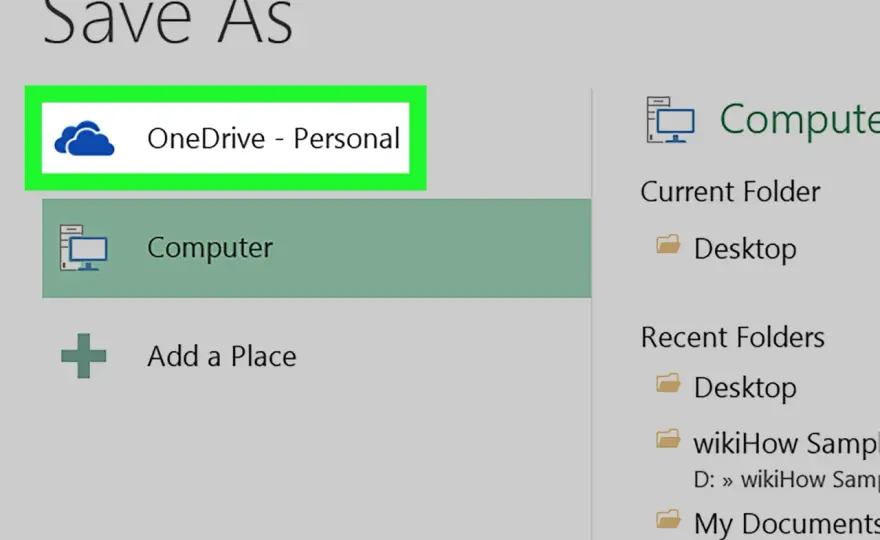This screenshot has height=540, width=880.
Task: Click the green plus icon
Action: click(84, 356)
